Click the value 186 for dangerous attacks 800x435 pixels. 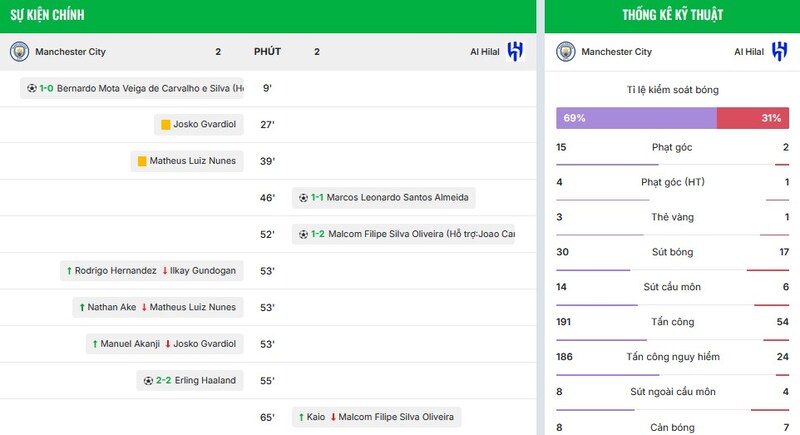pos(564,357)
